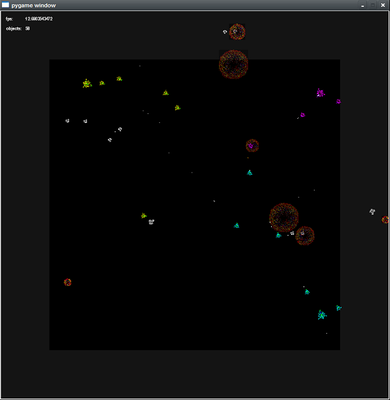Viewport: 390px width, 400px height.
Task: Select the white ship beside the lone yellow ship
Action: pyautogui.click(x=151, y=222)
